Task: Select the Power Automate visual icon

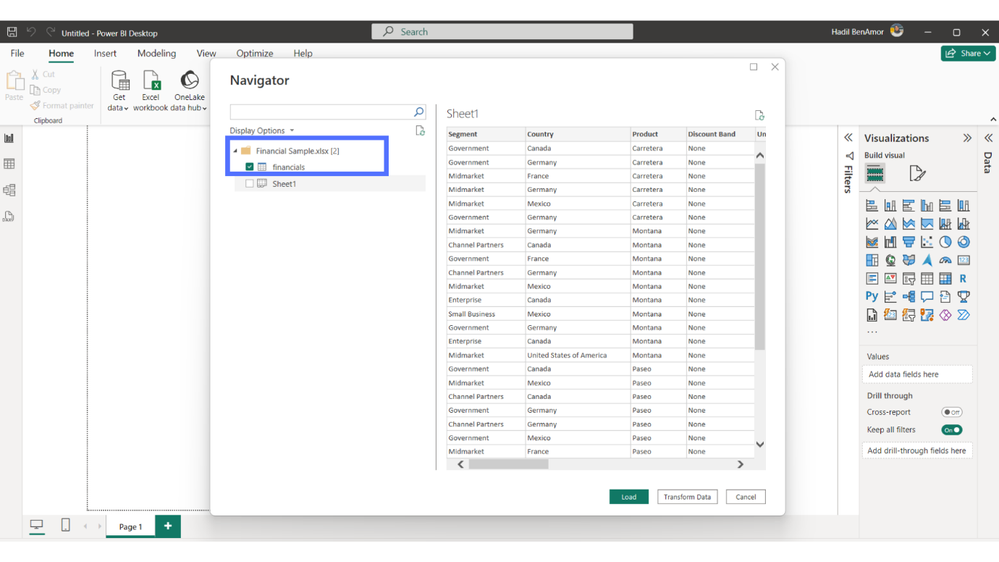Action: [x=963, y=315]
